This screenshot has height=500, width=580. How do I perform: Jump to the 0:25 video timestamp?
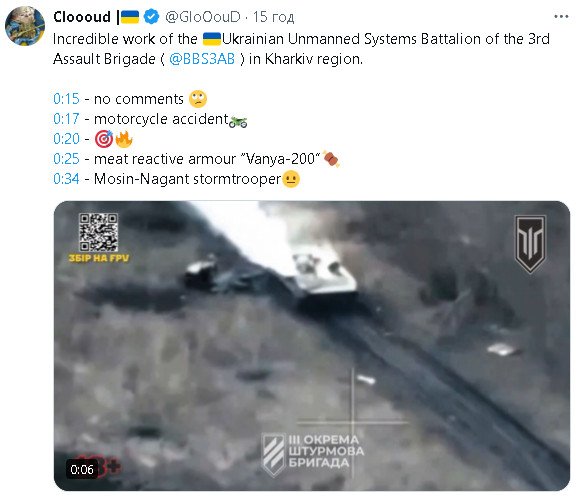[66, 159]
